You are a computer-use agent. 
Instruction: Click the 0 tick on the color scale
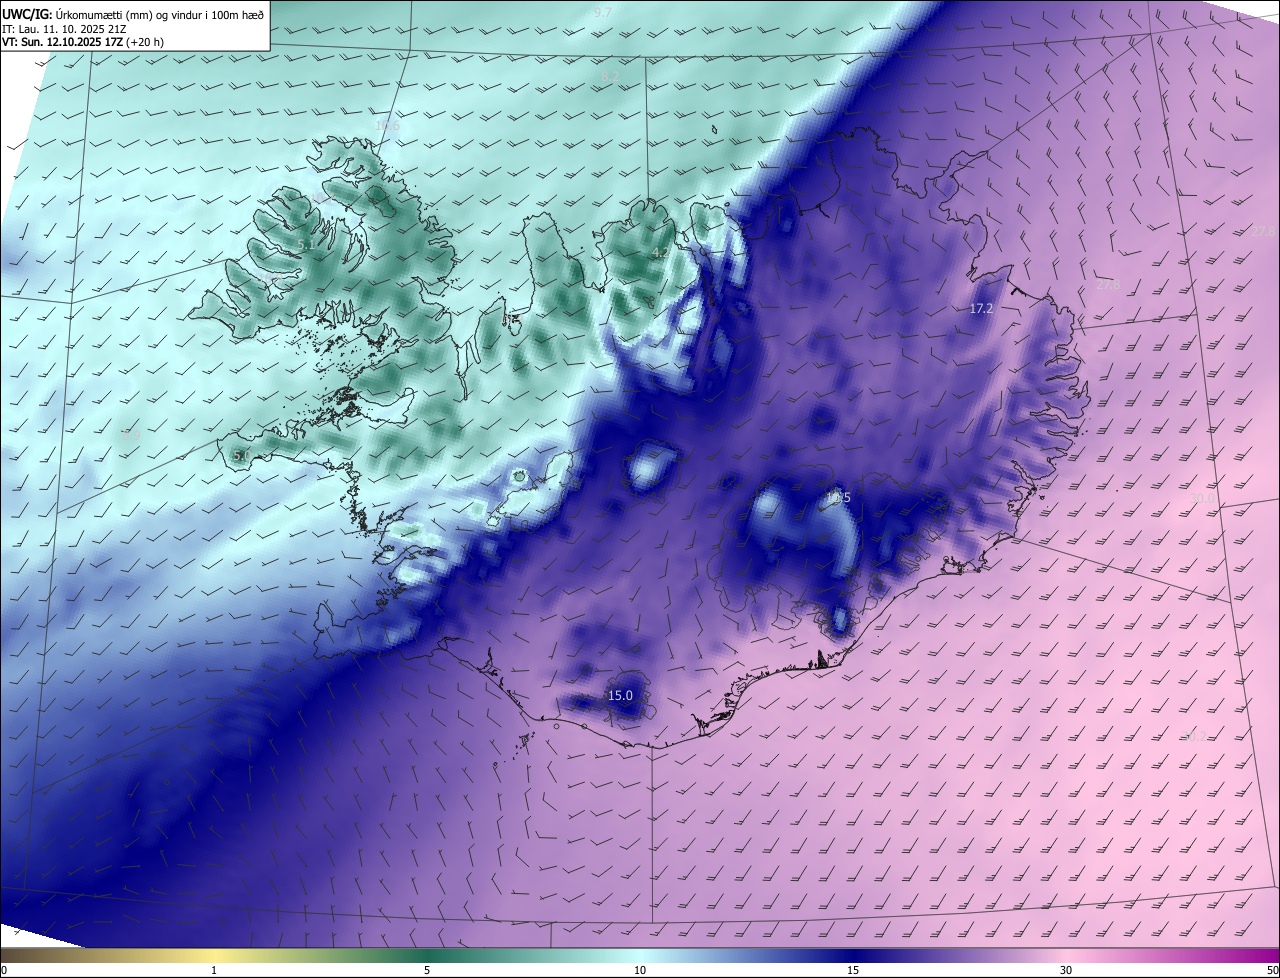pos(4,970)
